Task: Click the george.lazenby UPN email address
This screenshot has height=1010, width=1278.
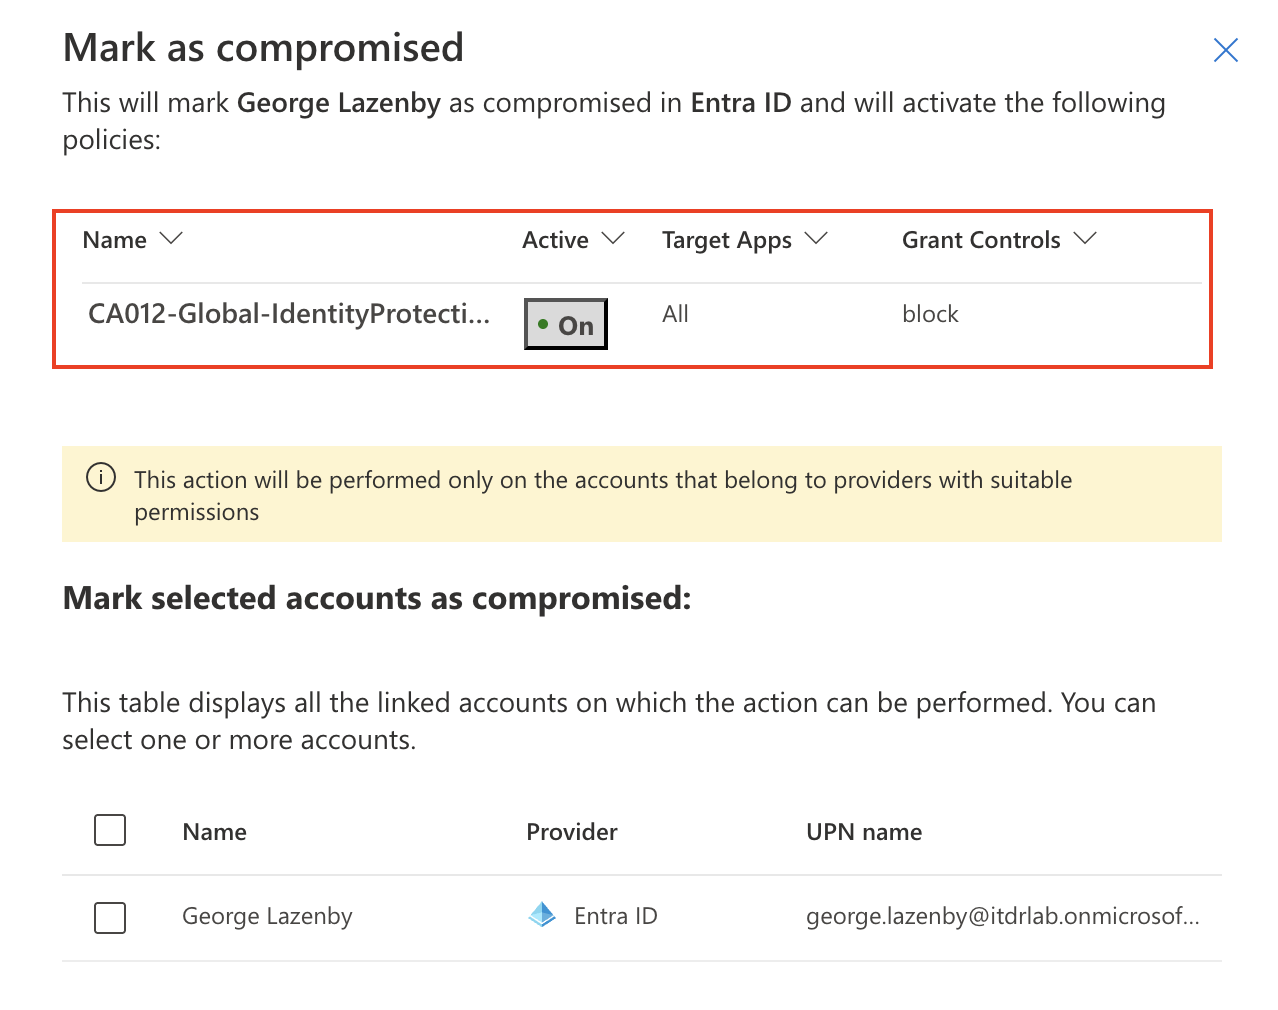Action: 1002,916
